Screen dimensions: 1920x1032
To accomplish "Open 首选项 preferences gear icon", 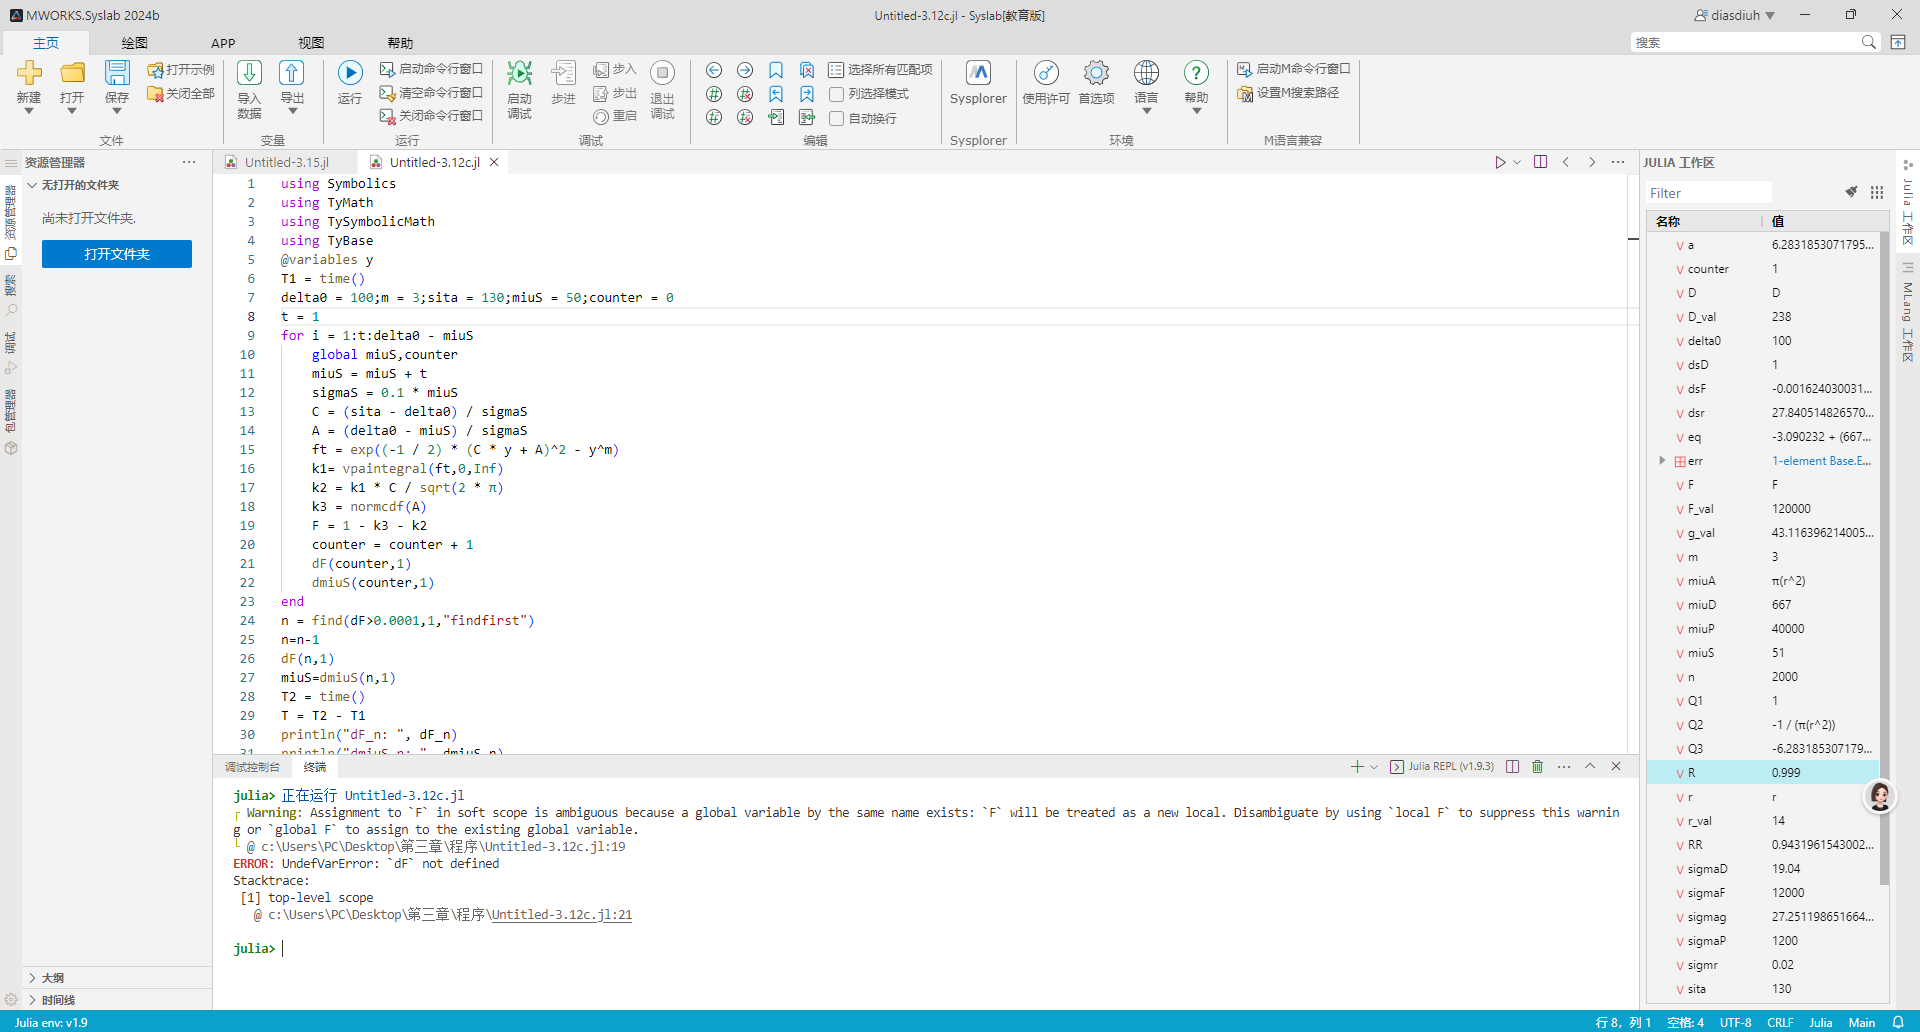I will (1096, 73).
